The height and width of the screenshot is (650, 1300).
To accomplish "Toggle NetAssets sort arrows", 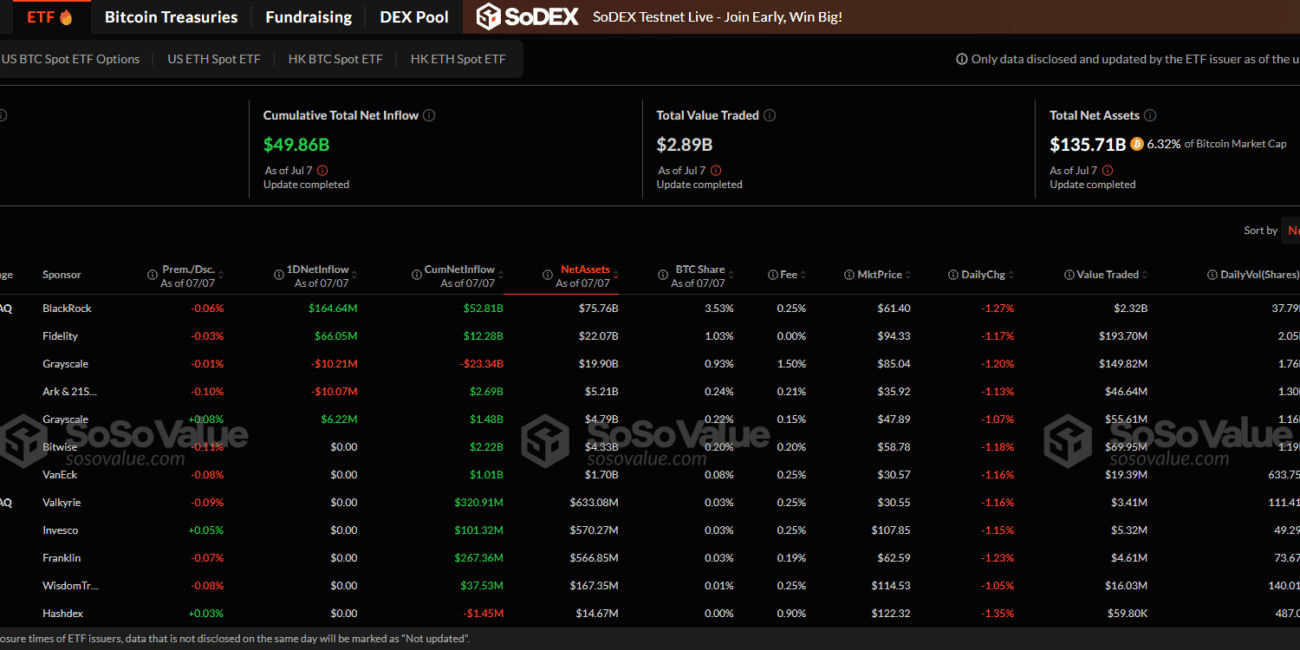I will 615,274.
